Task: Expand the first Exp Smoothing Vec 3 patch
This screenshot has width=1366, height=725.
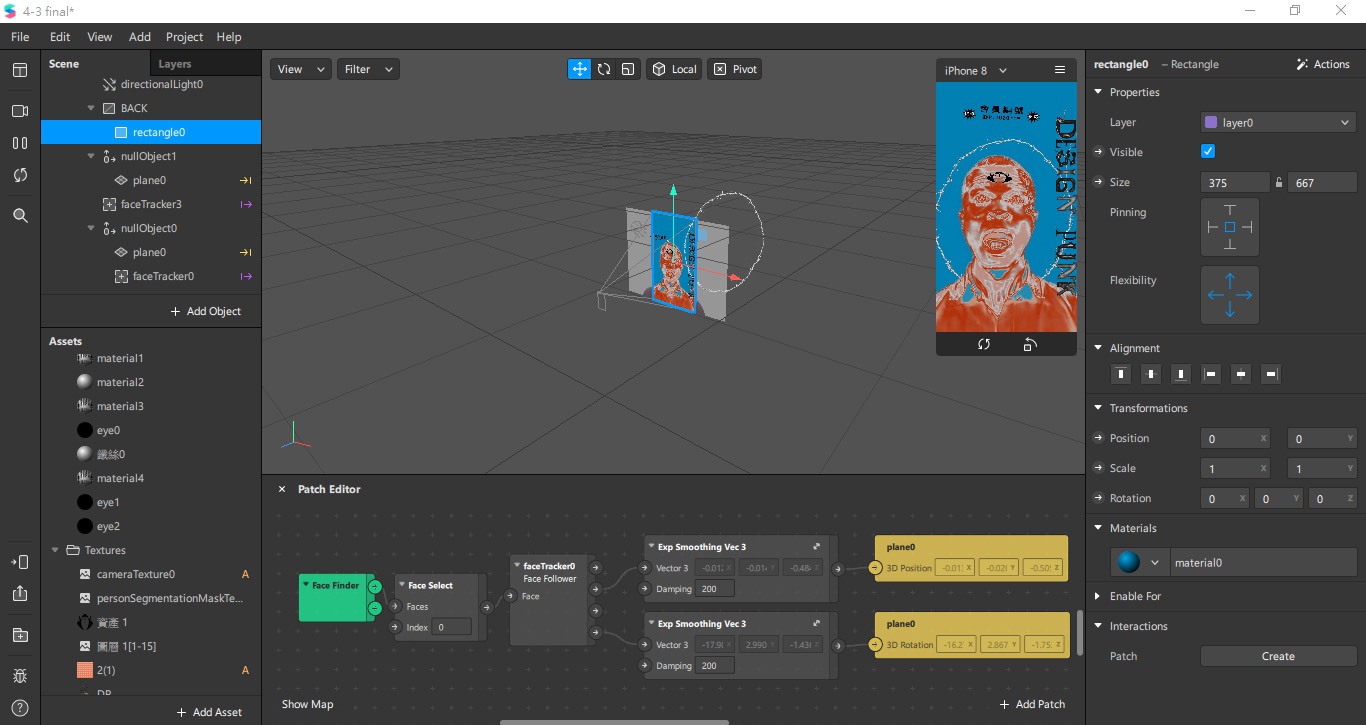Action: (817, 547)
